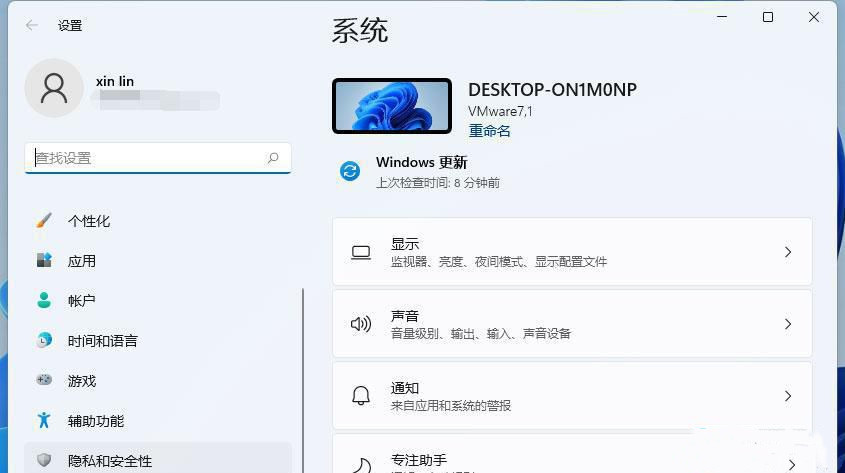
Task: Open 专注助手 settings card
Action: coord(572,454)
